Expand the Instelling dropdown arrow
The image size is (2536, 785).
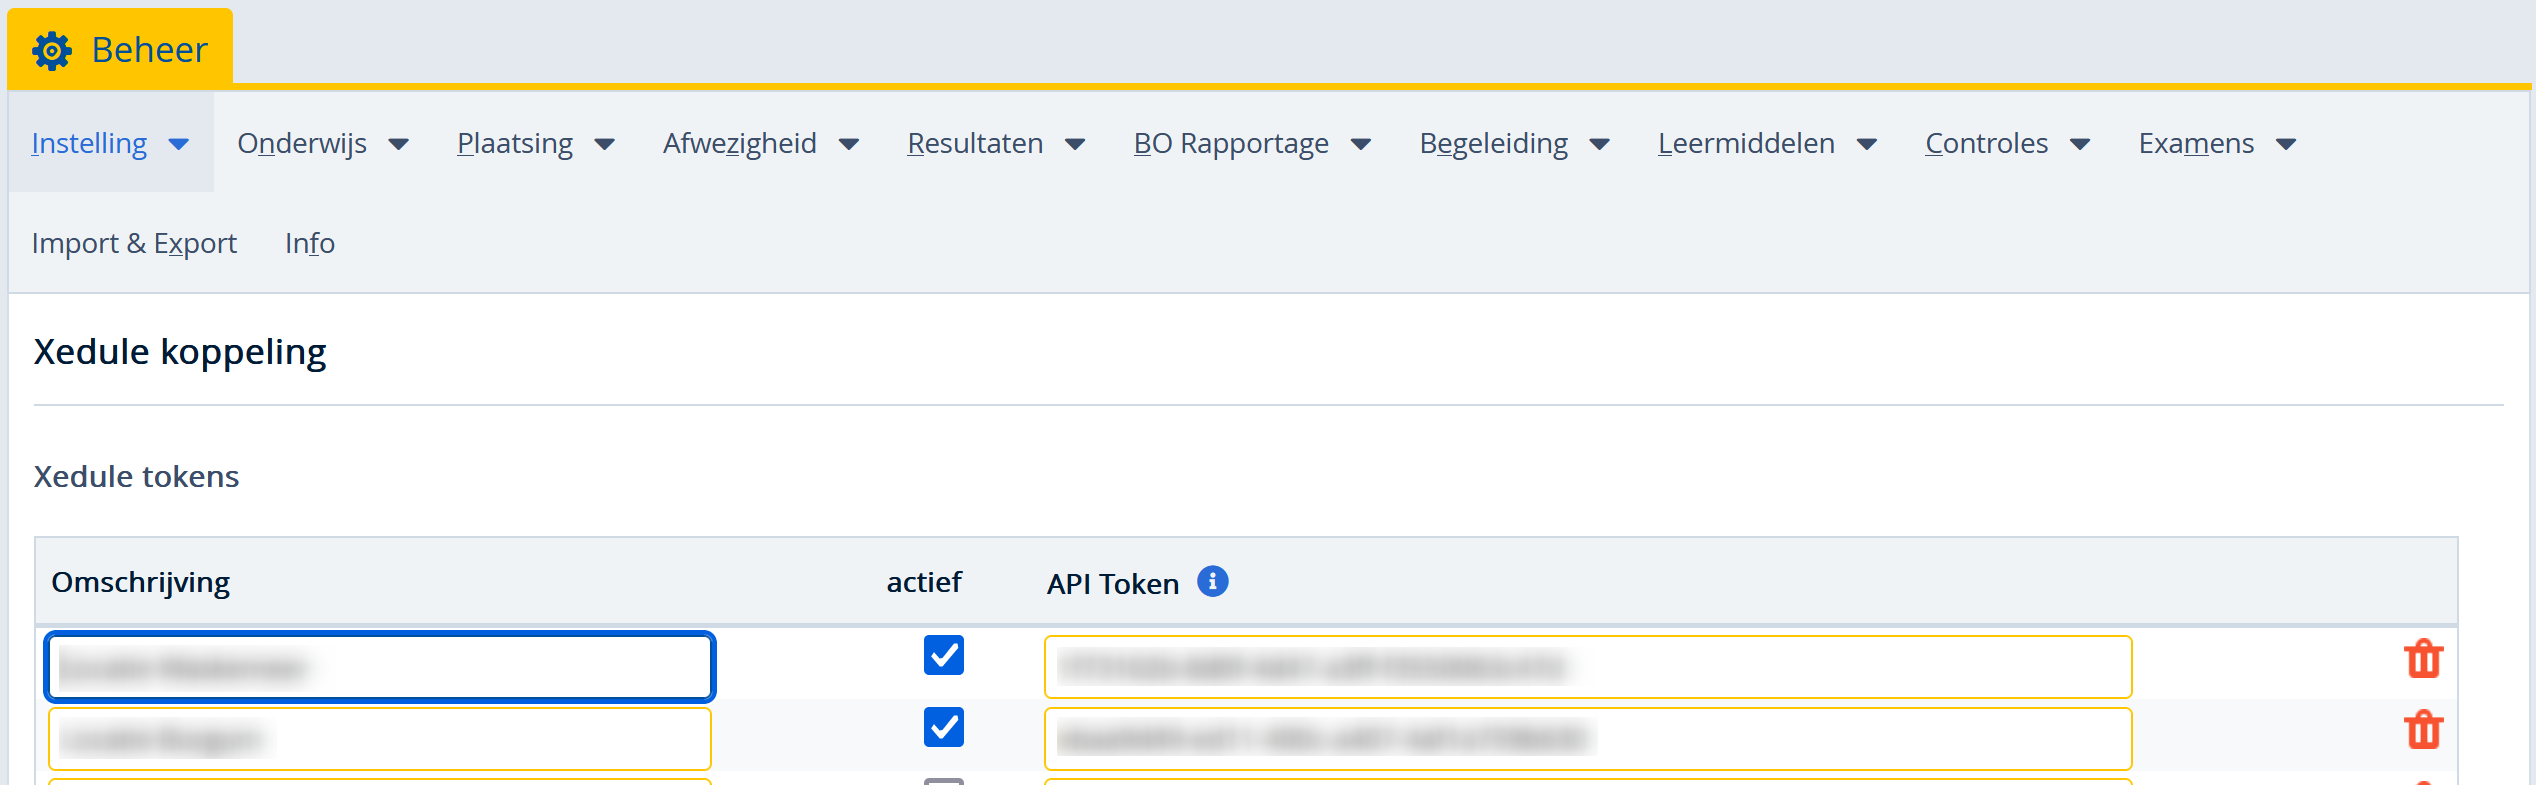pyautogui.click(x=179, y=145)
